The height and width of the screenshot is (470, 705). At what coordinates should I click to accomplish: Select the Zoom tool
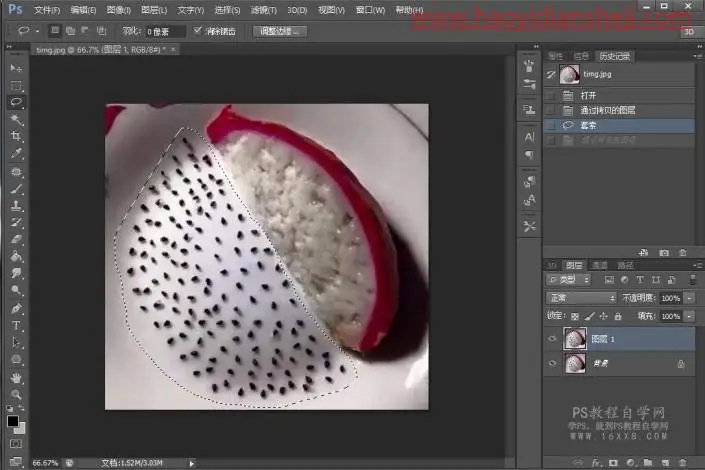click(16, 395)
